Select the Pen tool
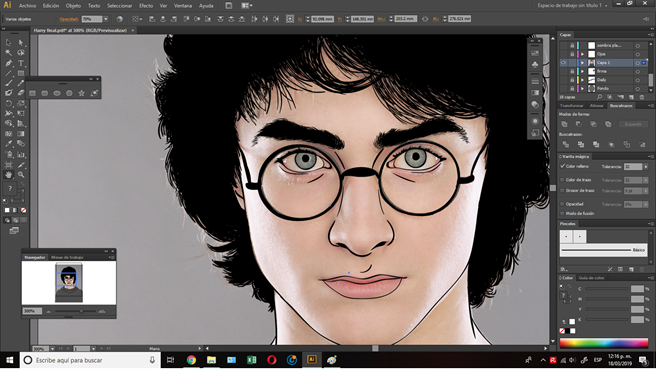Image resolution: width=656 pixels, height=369 pixels. click(x=8, y=63)
